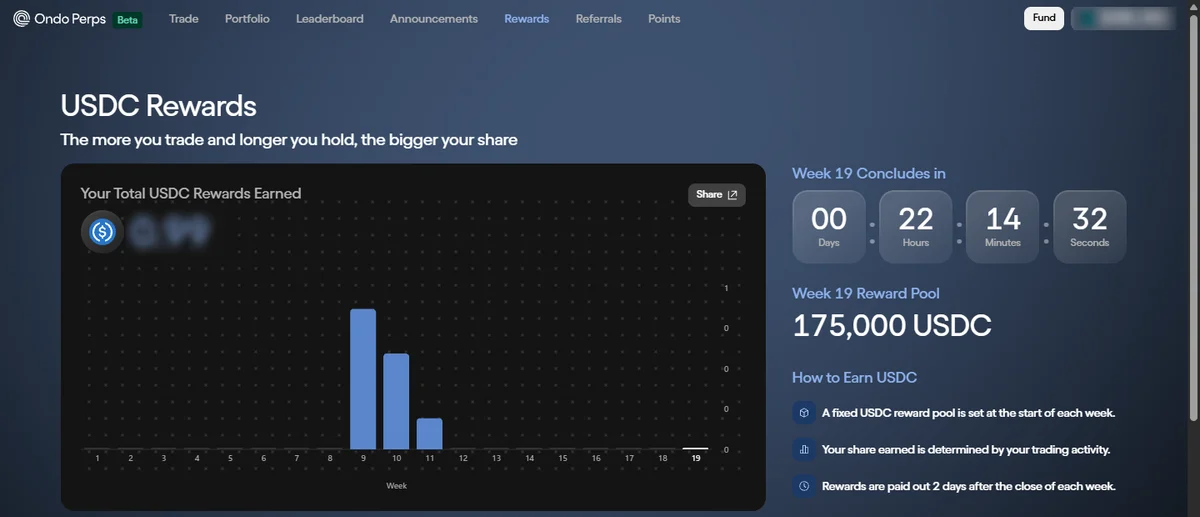Click the USDC coin icon
The width and height of the screenshot is (1200, 517).
point(102,232)
